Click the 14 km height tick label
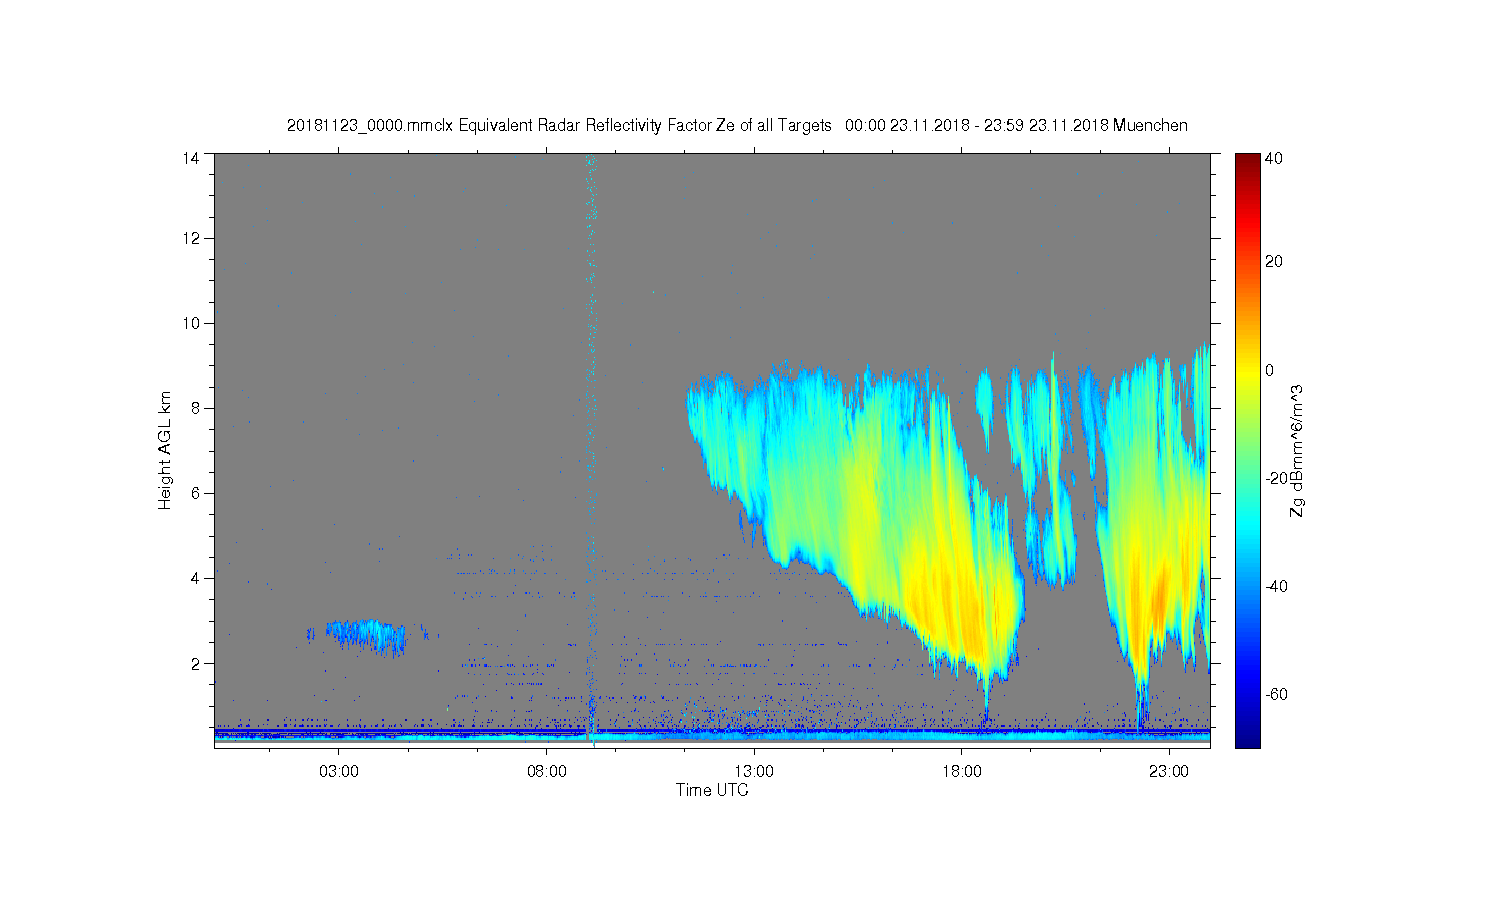The width and height of the screenshot is (1500, 900). [190, 158]
